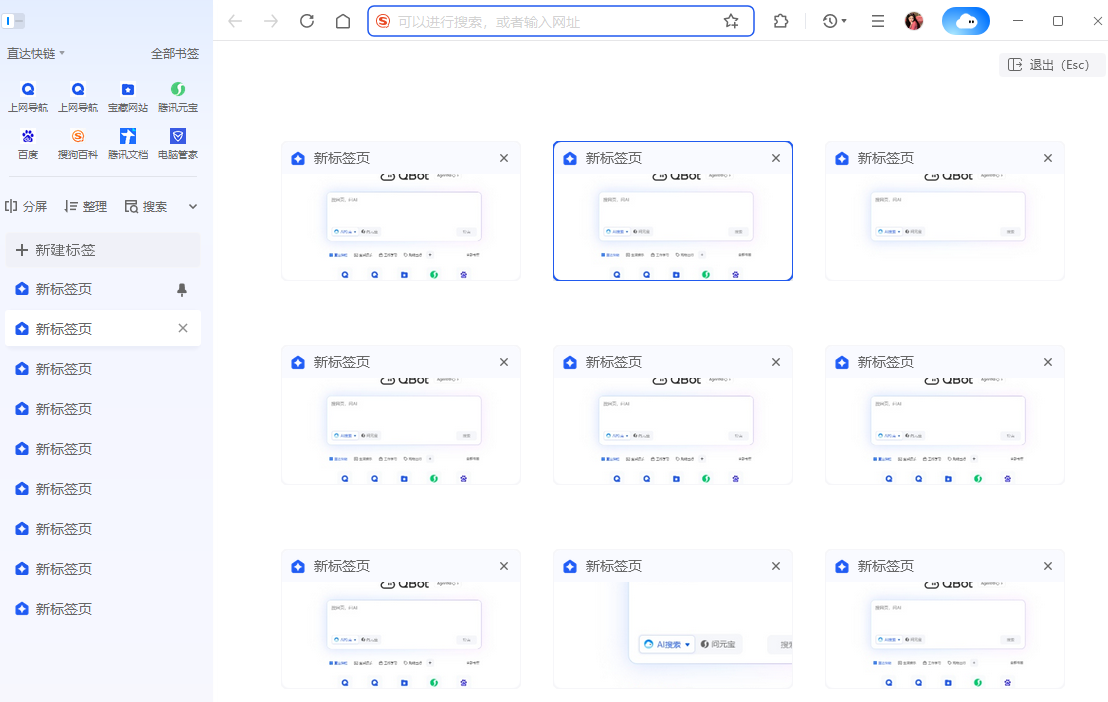Click the blue cloud sync toggle
The height and width of the screenshot is (702, 1108).
pyautogui.click(x=965, y=20)
